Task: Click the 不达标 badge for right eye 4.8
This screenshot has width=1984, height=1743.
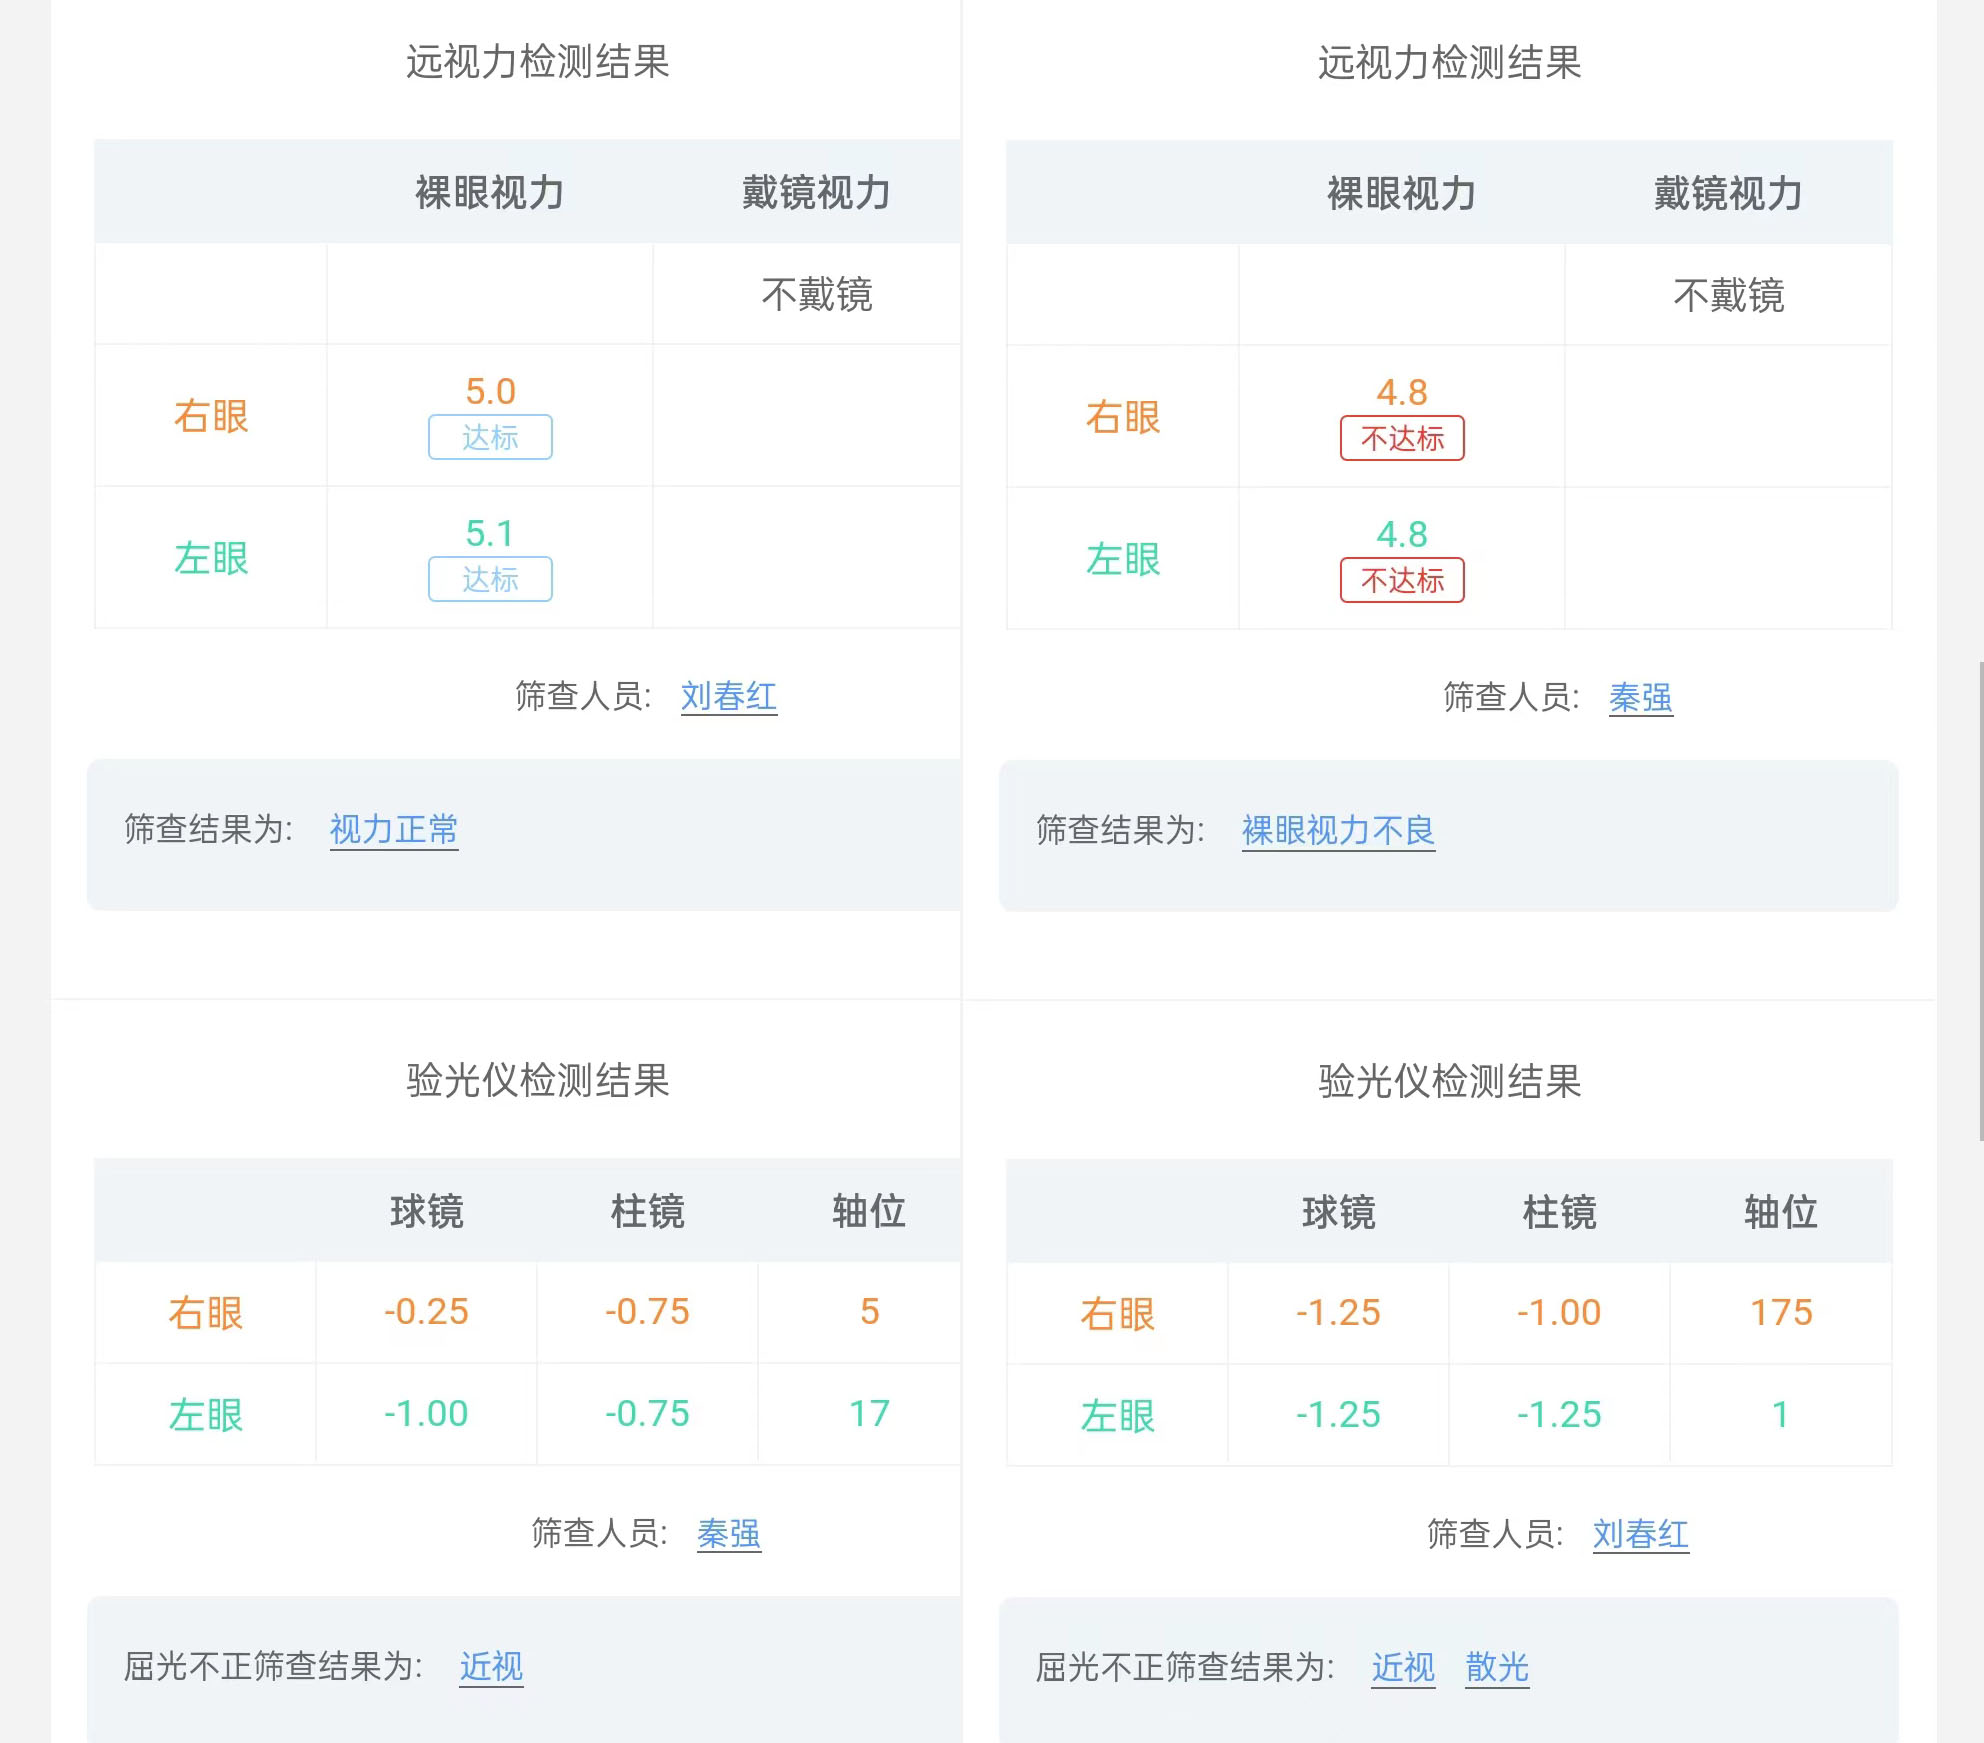Action: [1402, 438]
